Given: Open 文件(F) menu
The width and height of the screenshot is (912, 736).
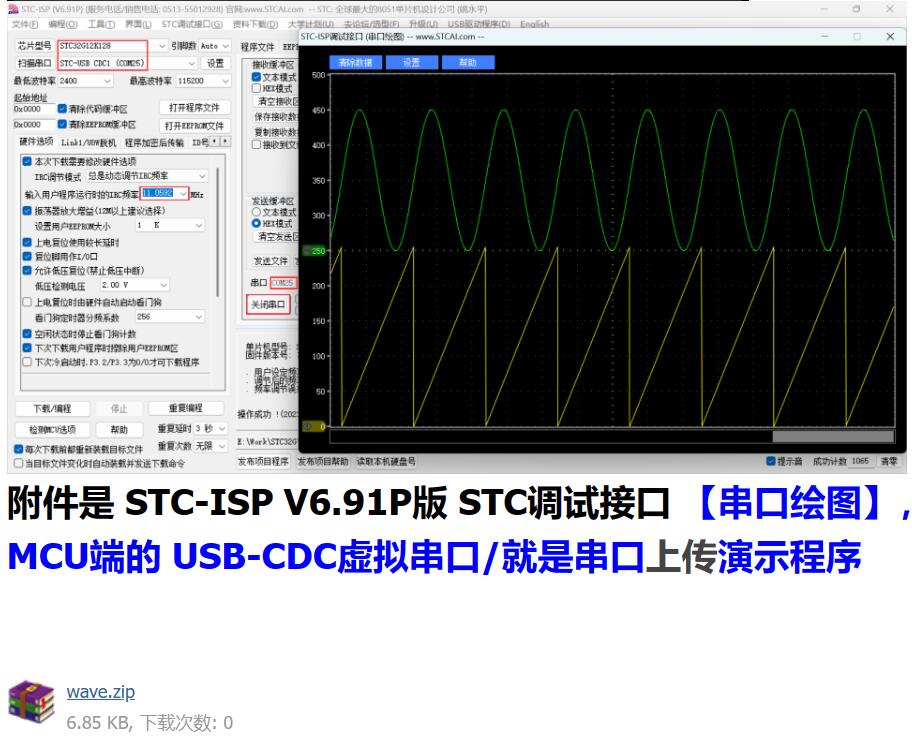Looking at the screenshot, I should click(25, 24).
